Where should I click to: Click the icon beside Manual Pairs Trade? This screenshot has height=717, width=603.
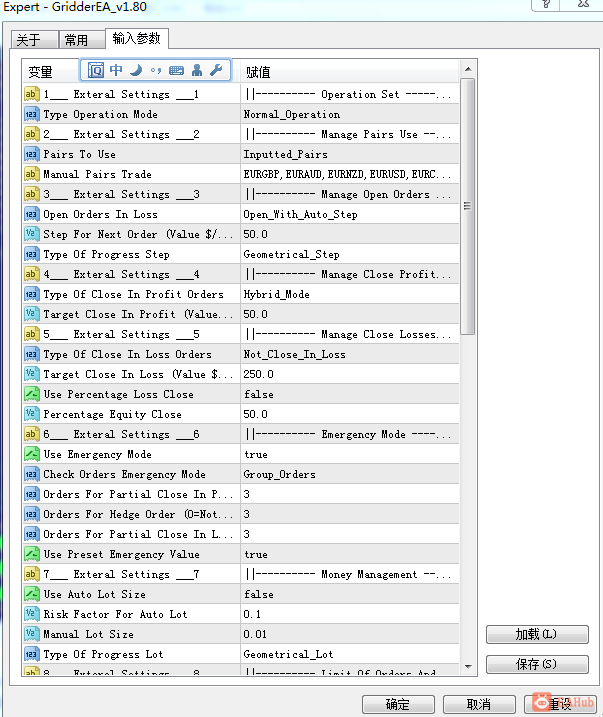click(32, 174)
